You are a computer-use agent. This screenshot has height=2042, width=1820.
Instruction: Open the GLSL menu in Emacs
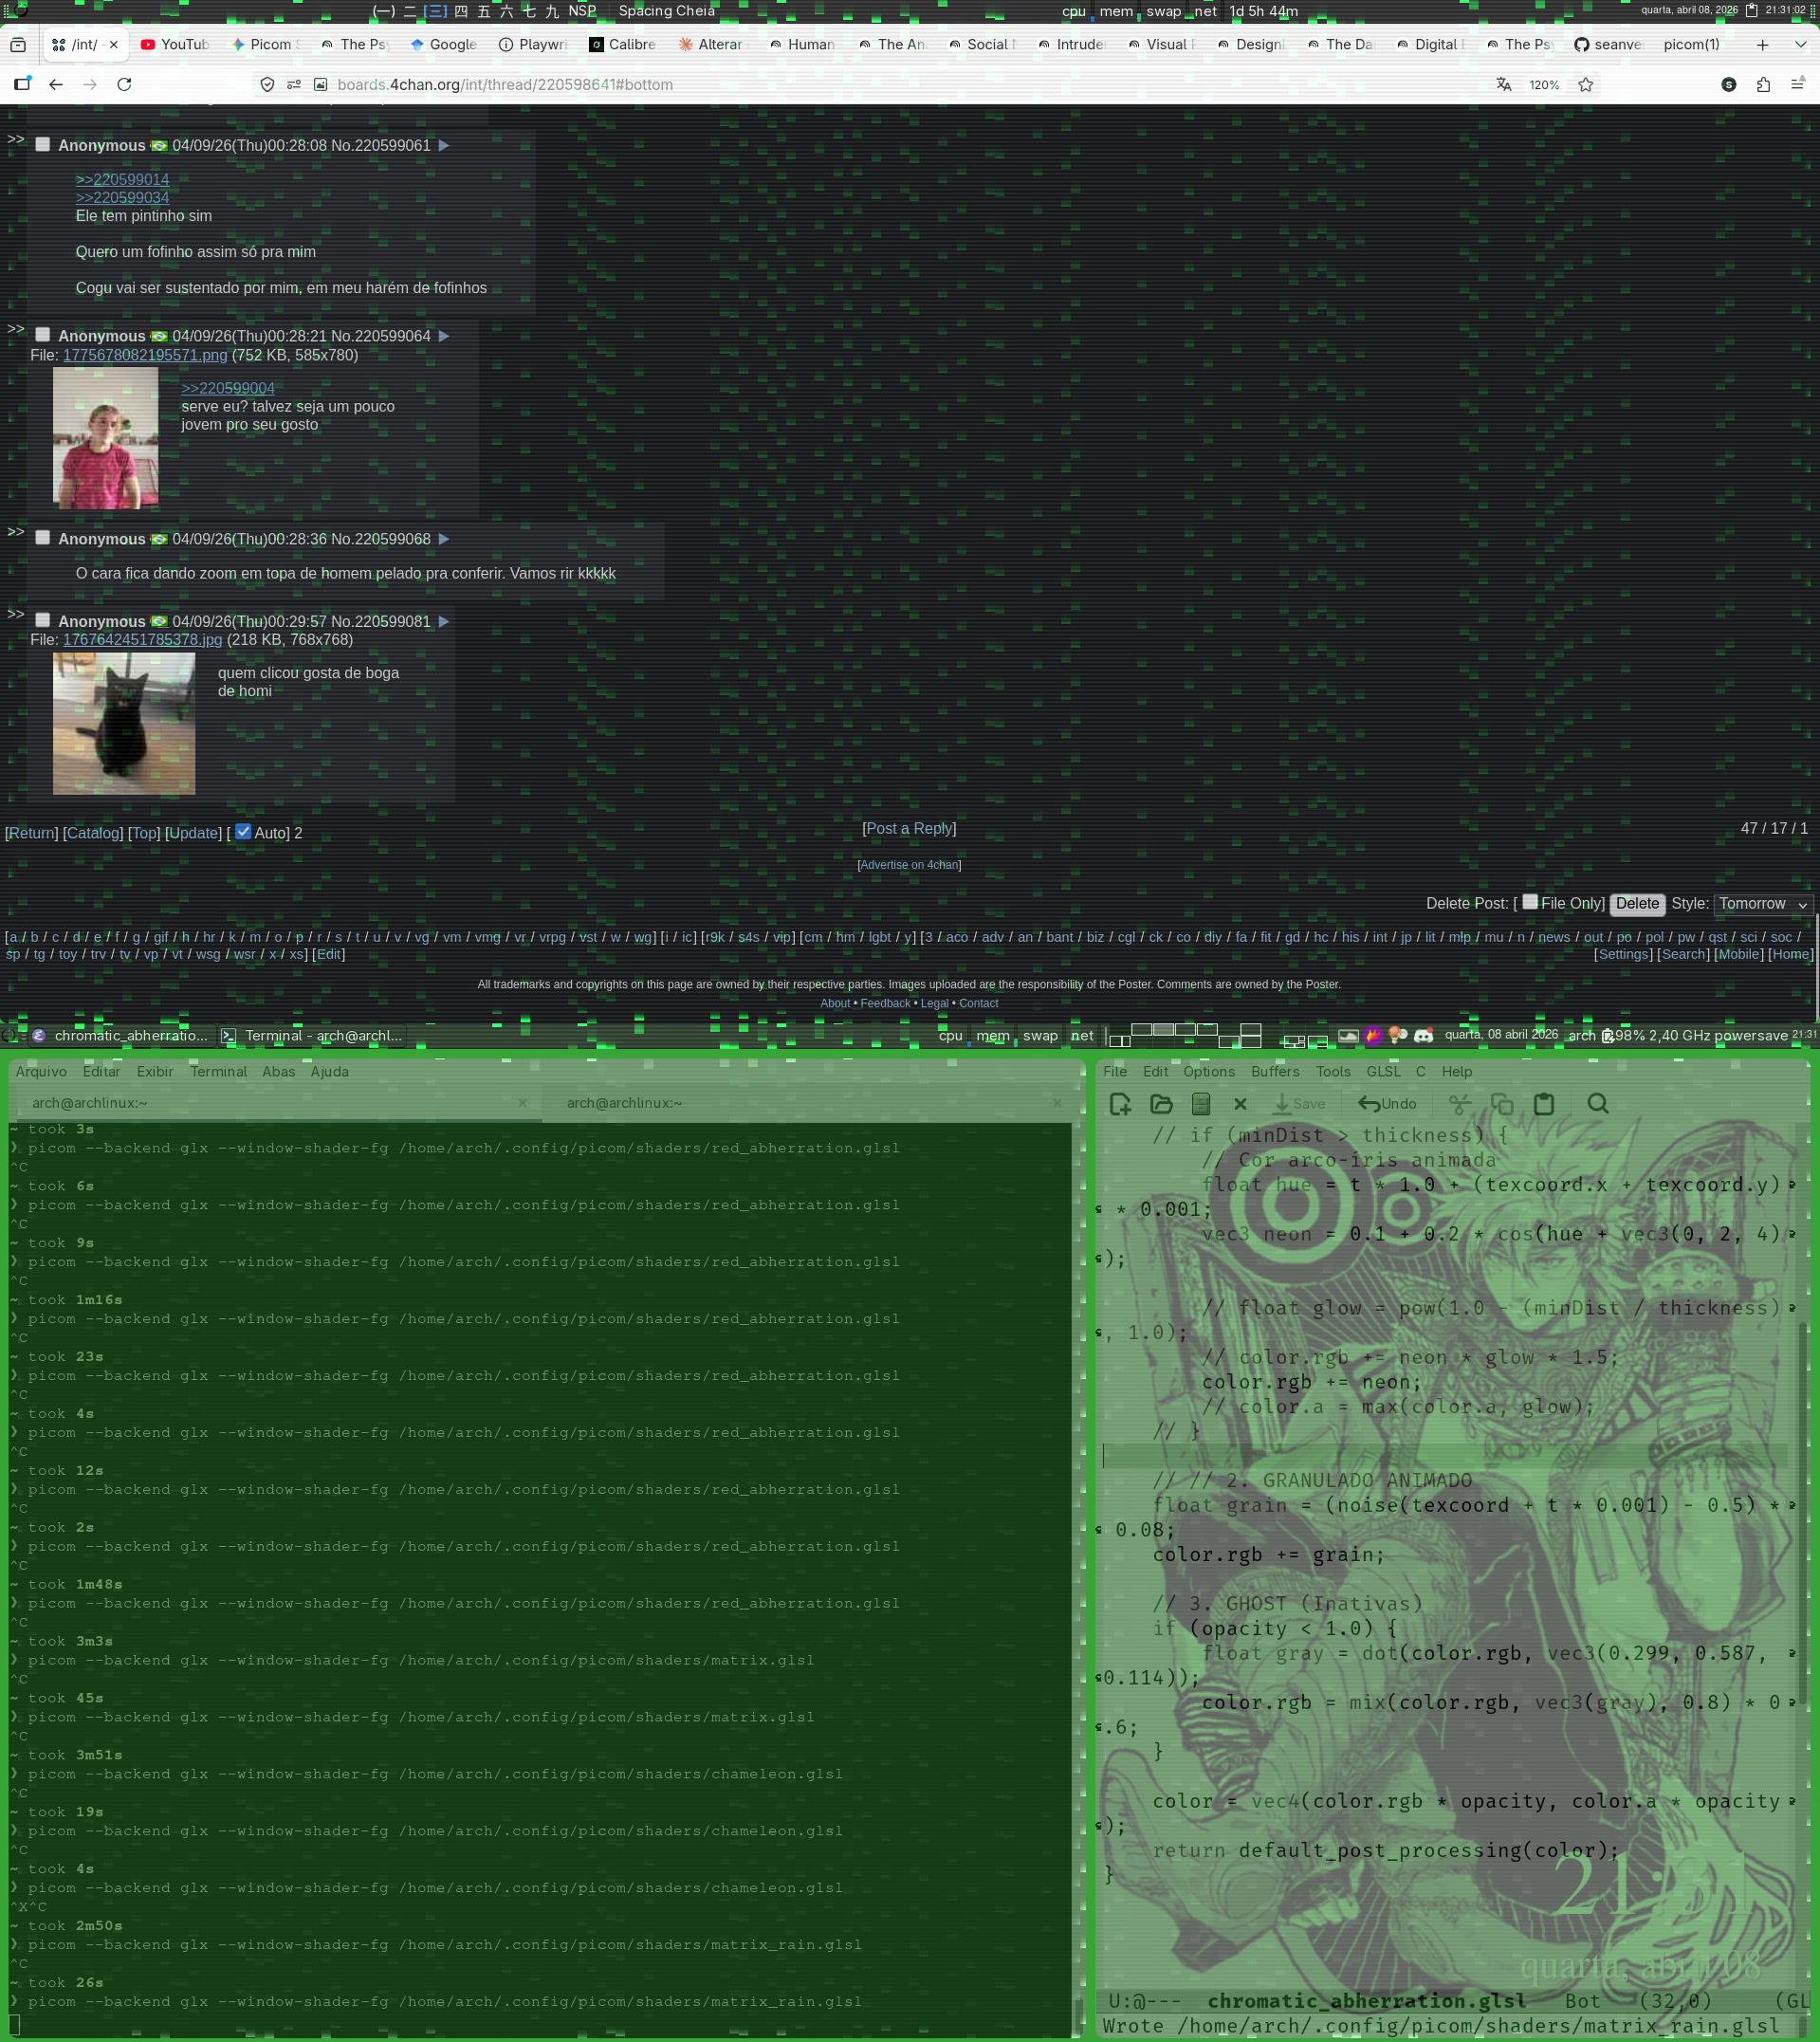1383,1071
